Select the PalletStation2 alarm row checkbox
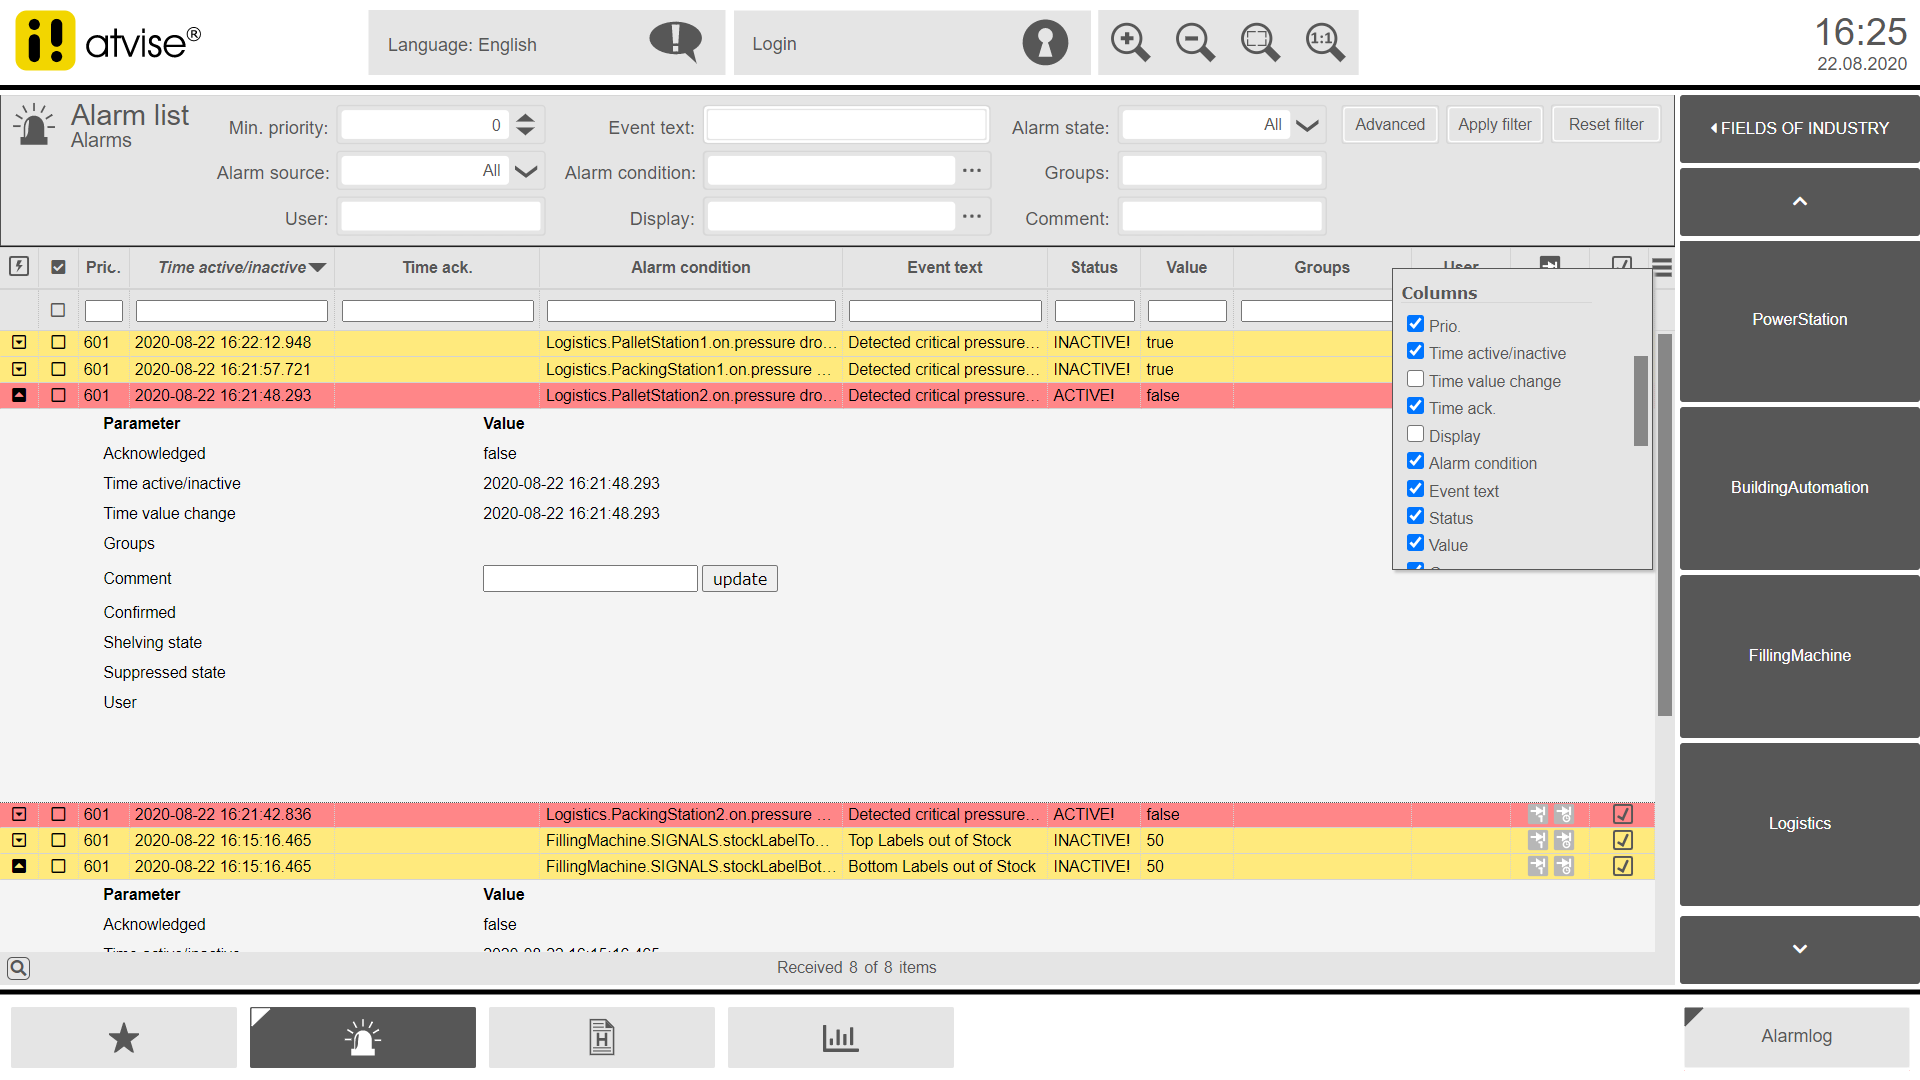 (x=58, y=395)
